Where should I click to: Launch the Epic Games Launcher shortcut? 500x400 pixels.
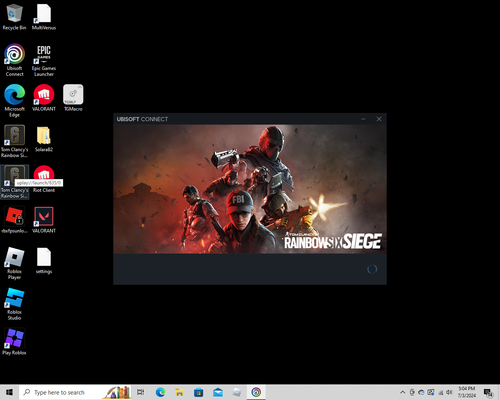click(x=44, y=60)
